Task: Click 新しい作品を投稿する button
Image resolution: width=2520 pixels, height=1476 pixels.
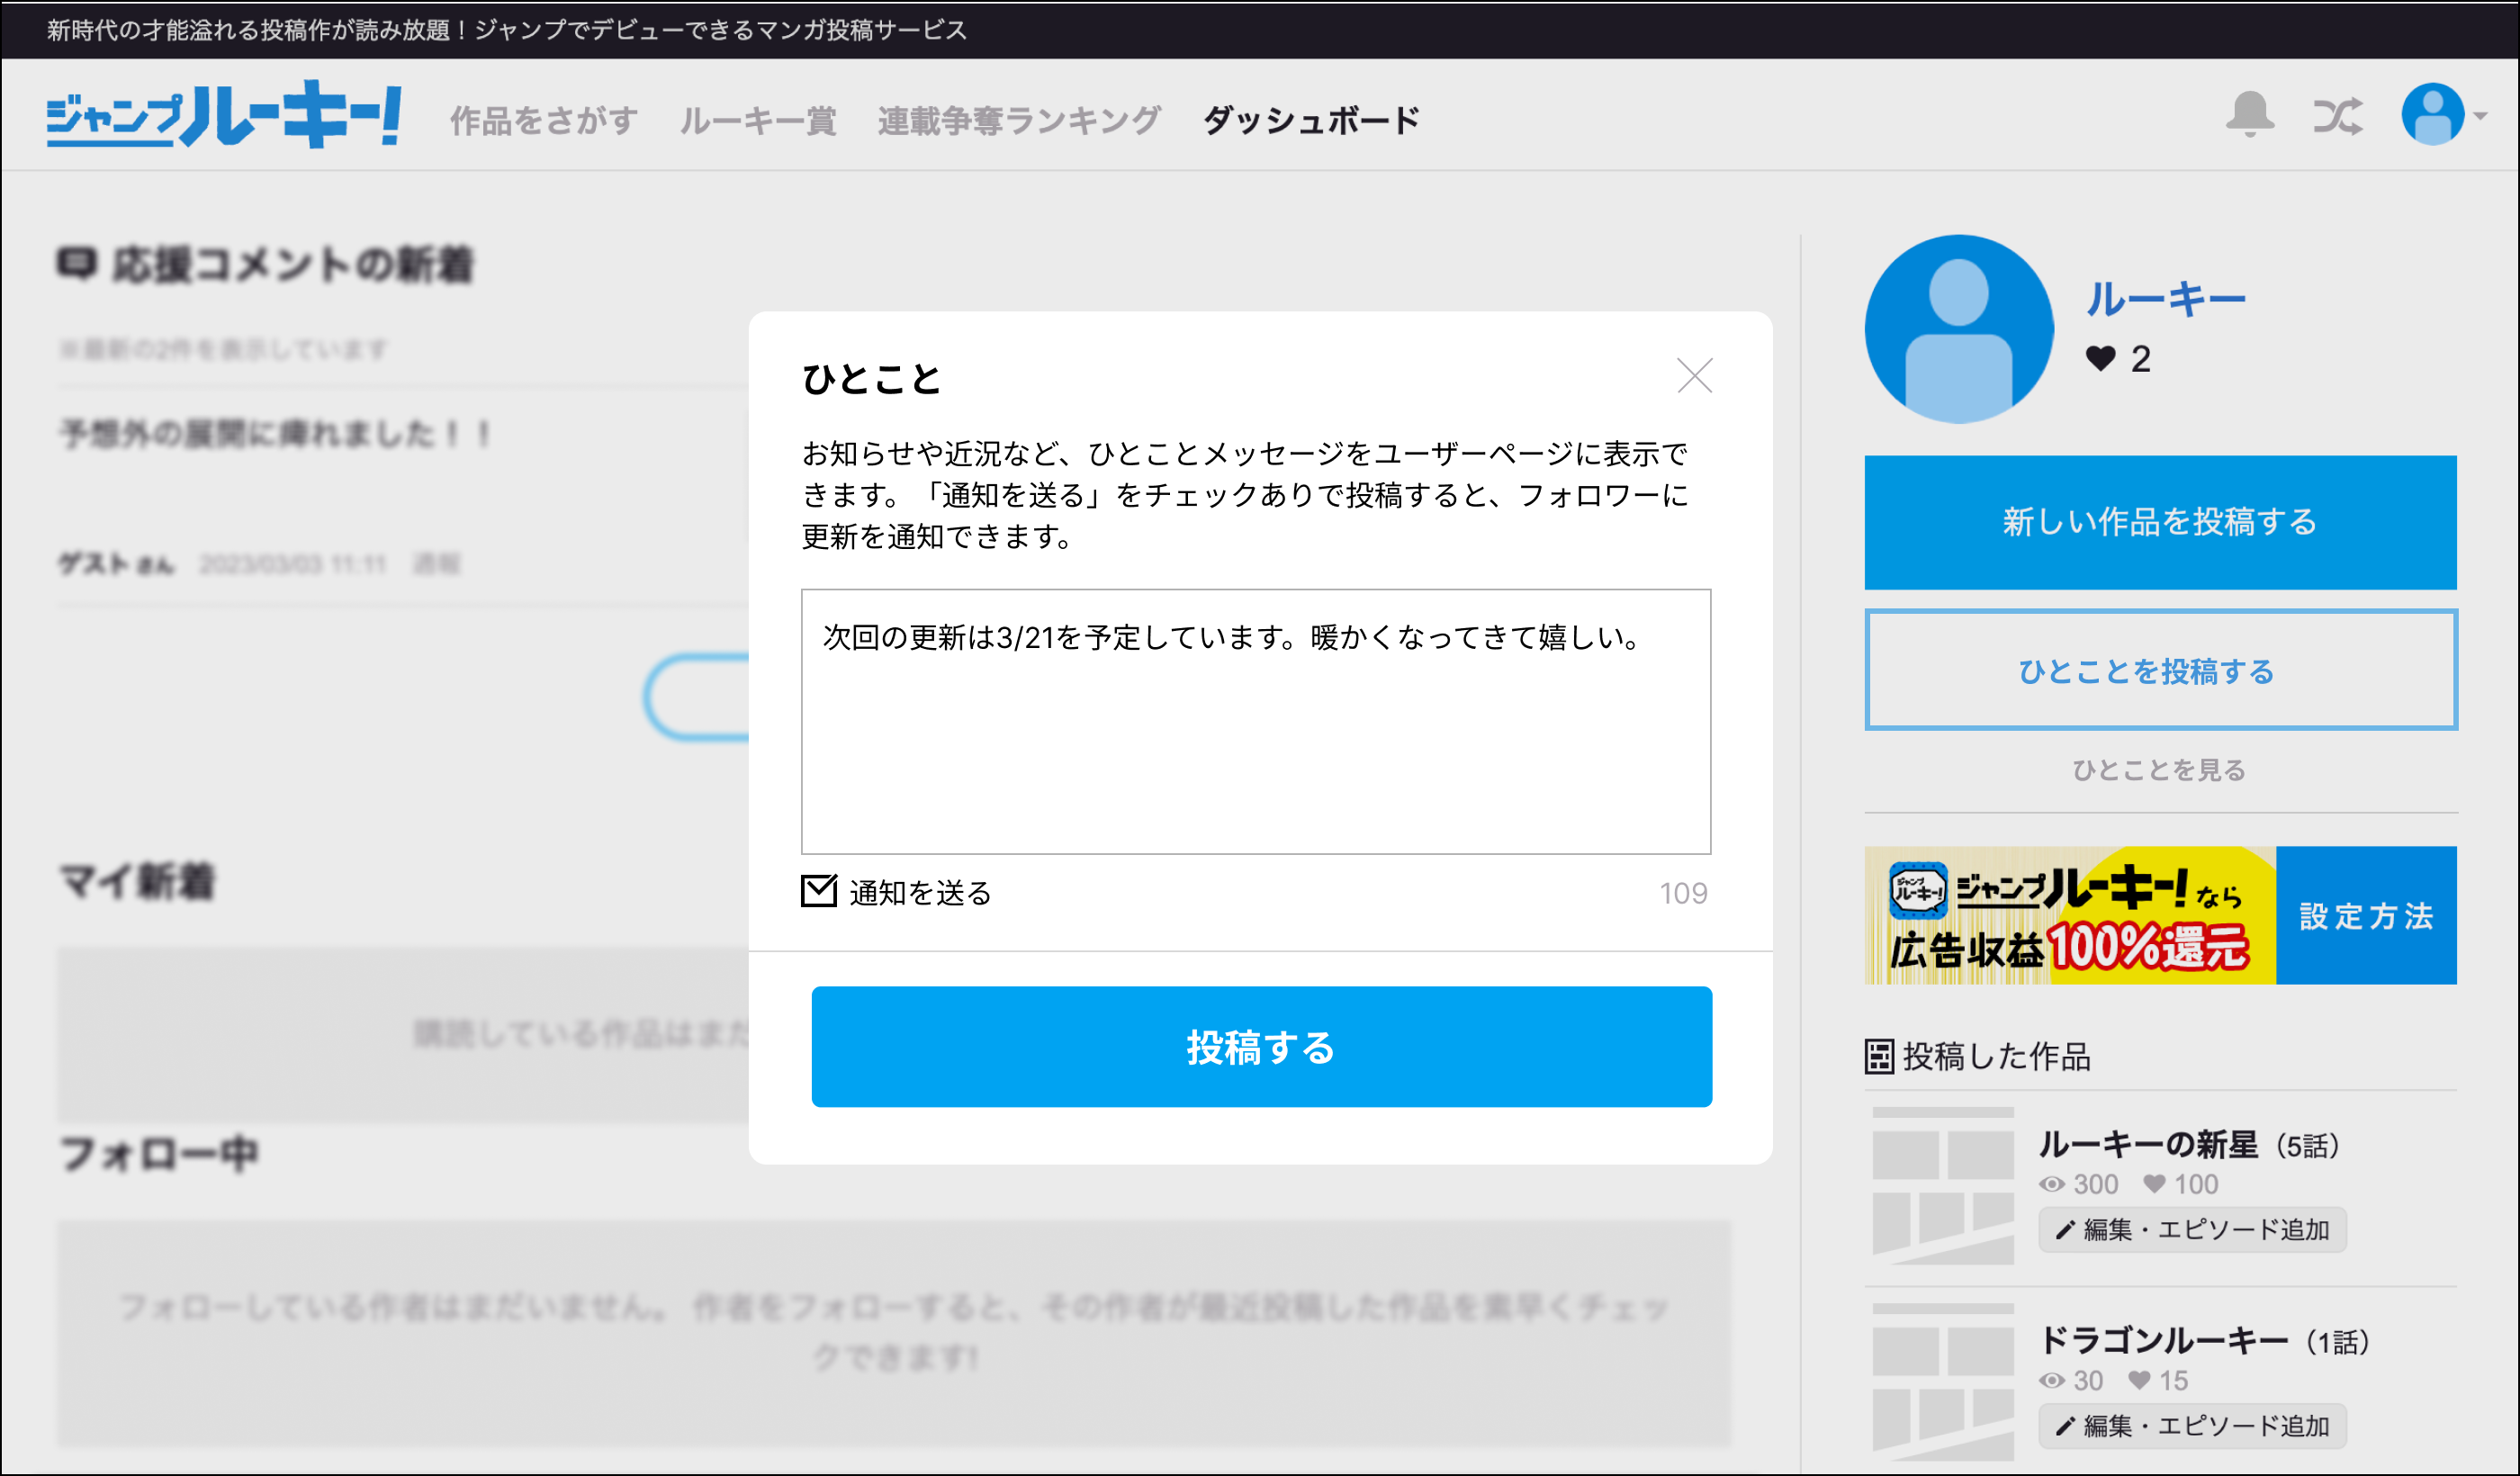Action: (x=2160, y=522)
